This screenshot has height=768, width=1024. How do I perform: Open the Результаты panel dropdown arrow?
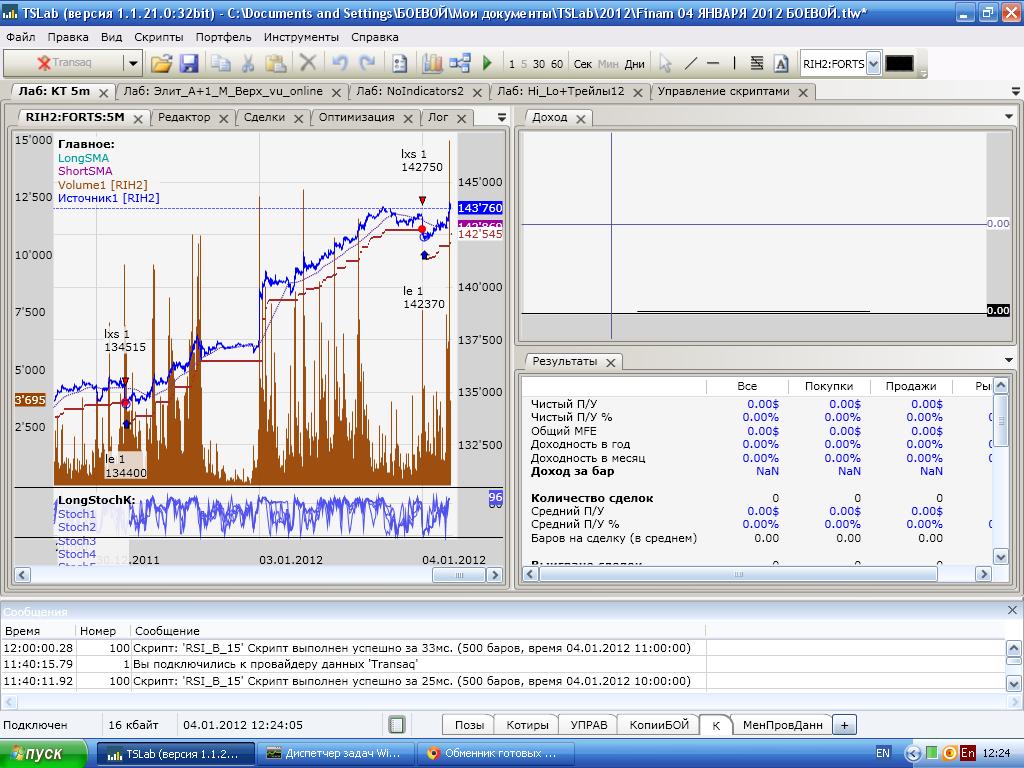1008,361
